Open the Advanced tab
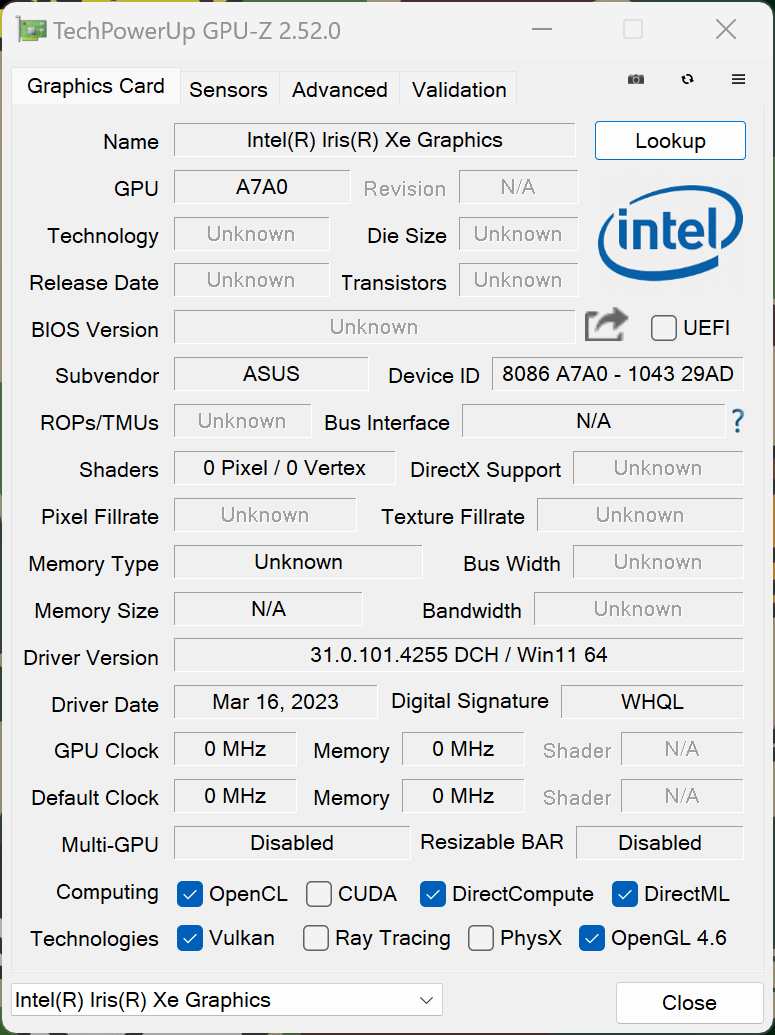775x1035 pixels. 339,89
